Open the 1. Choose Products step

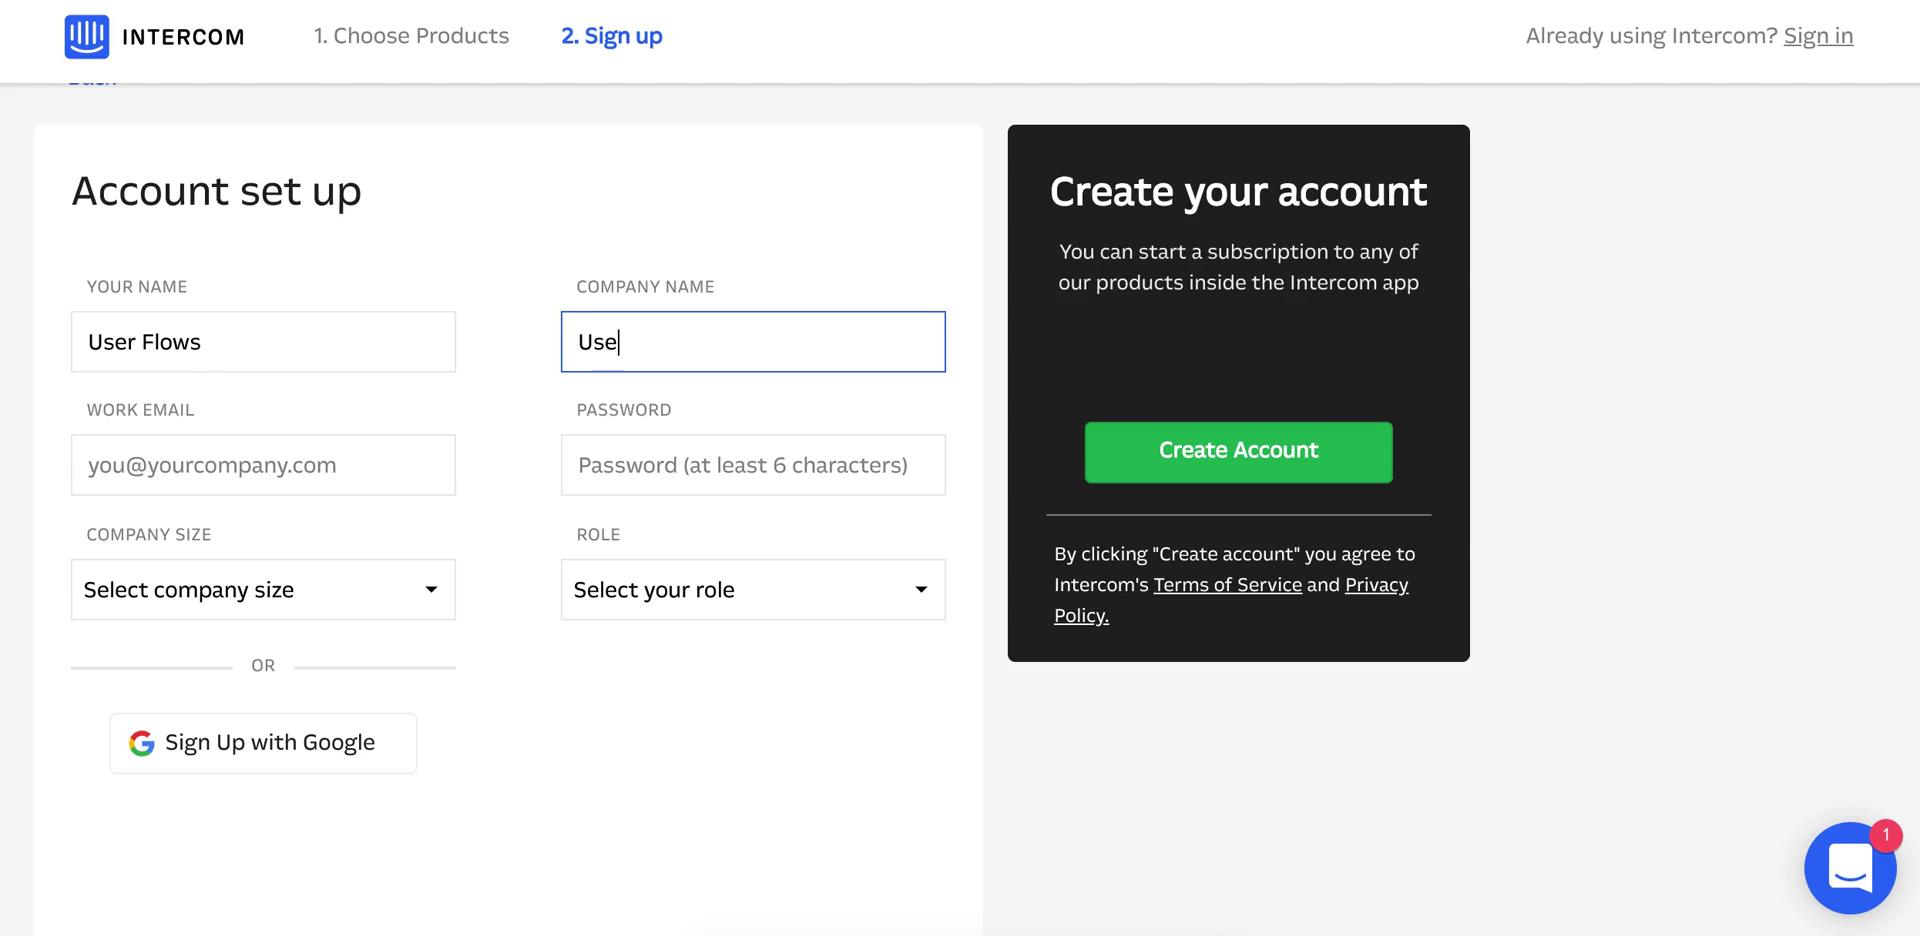pyautogui.click(x=411, y=36)
